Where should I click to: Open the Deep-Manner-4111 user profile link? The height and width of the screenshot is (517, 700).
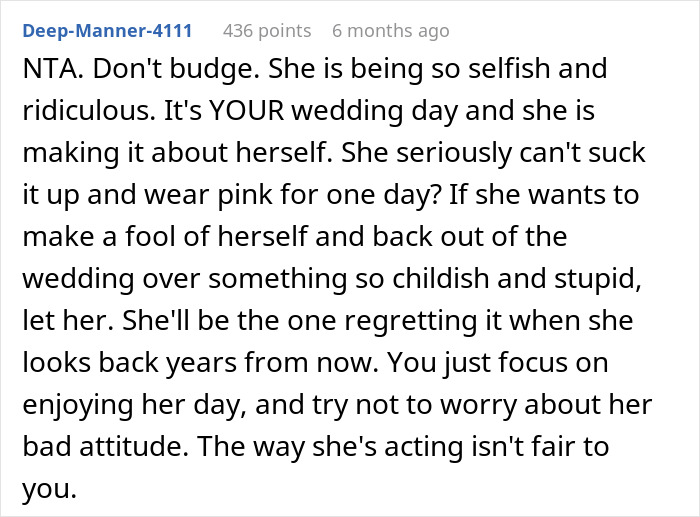point(107,31)
